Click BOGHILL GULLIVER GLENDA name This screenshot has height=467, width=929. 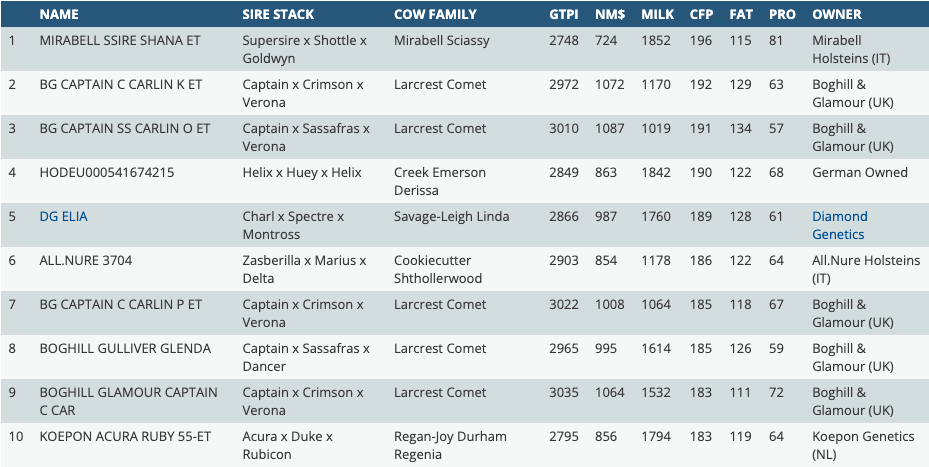coord(125,348)
